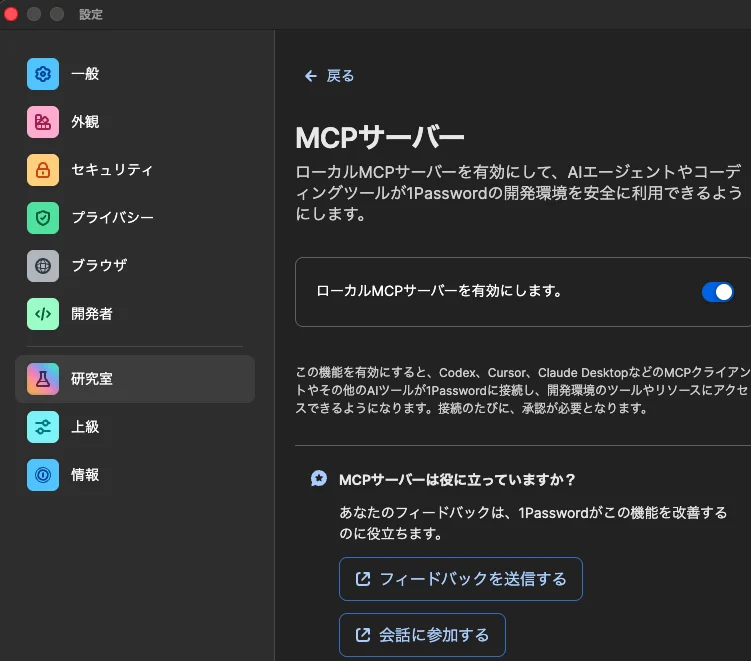Select セキュリティ in the sidebar
Viewport: 751px width, 661px height.
pos(135,170)
